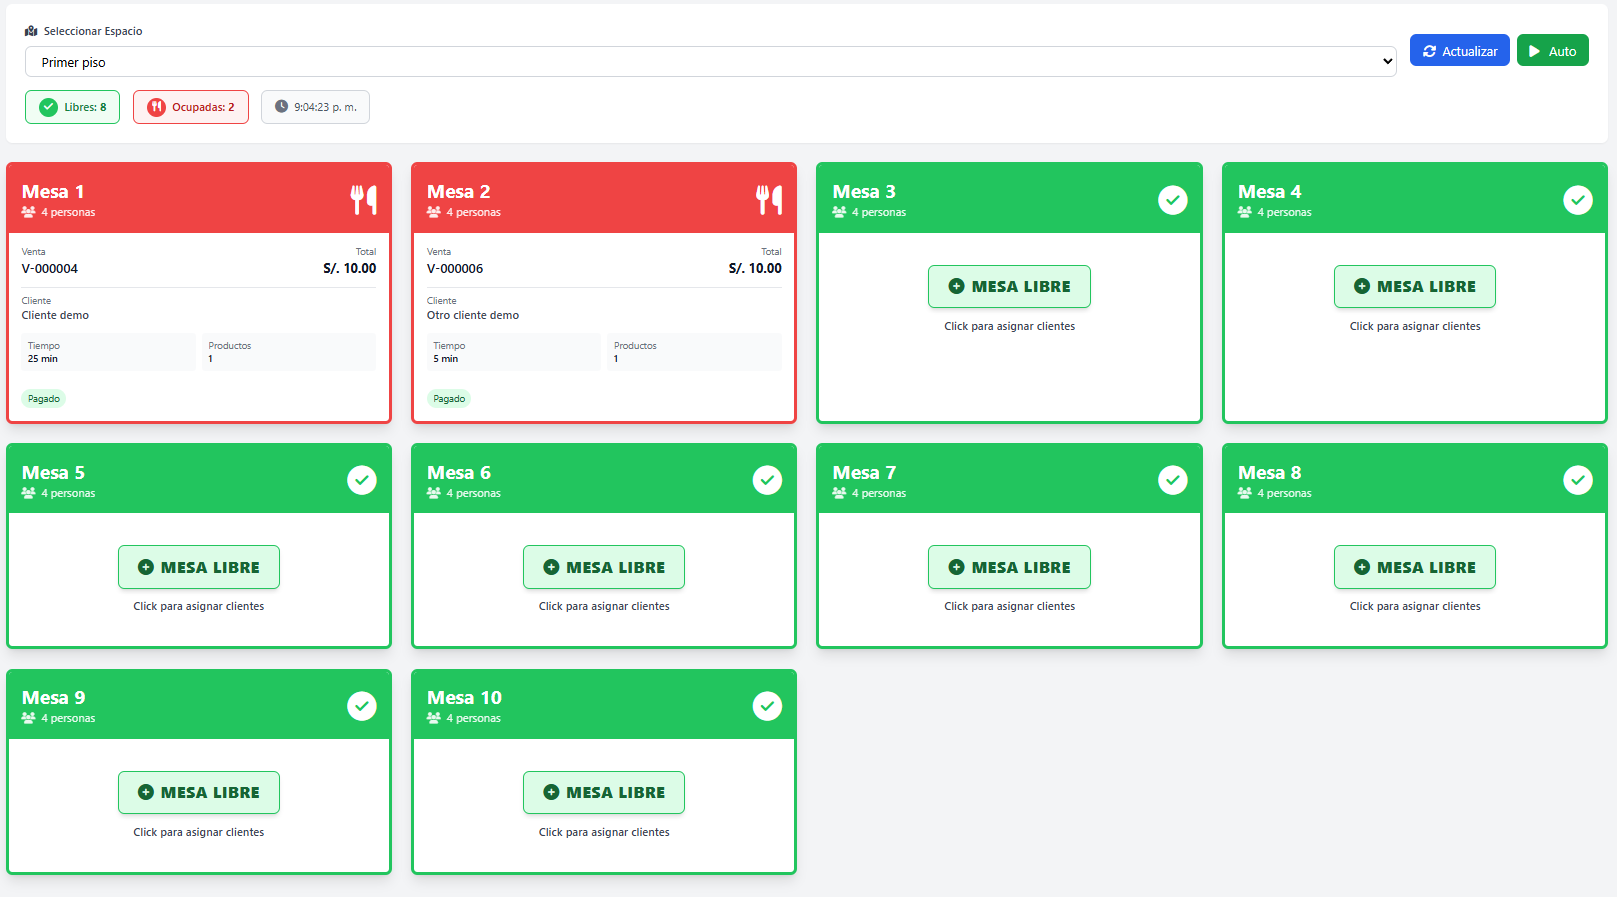This screenshot has height=897, width=1617.
Task: Assign clients via MESA LIBRE on Mesa 3
Action: coord(1009,287)
